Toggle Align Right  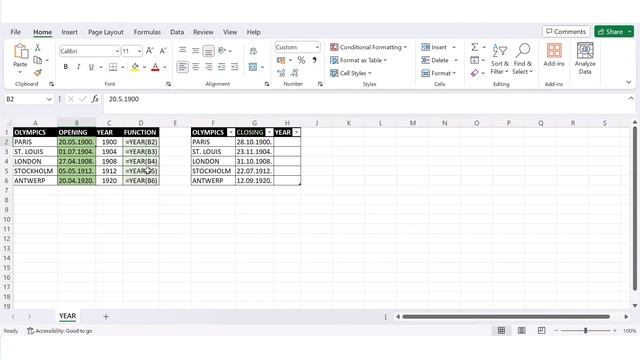(x=209, y=67)
